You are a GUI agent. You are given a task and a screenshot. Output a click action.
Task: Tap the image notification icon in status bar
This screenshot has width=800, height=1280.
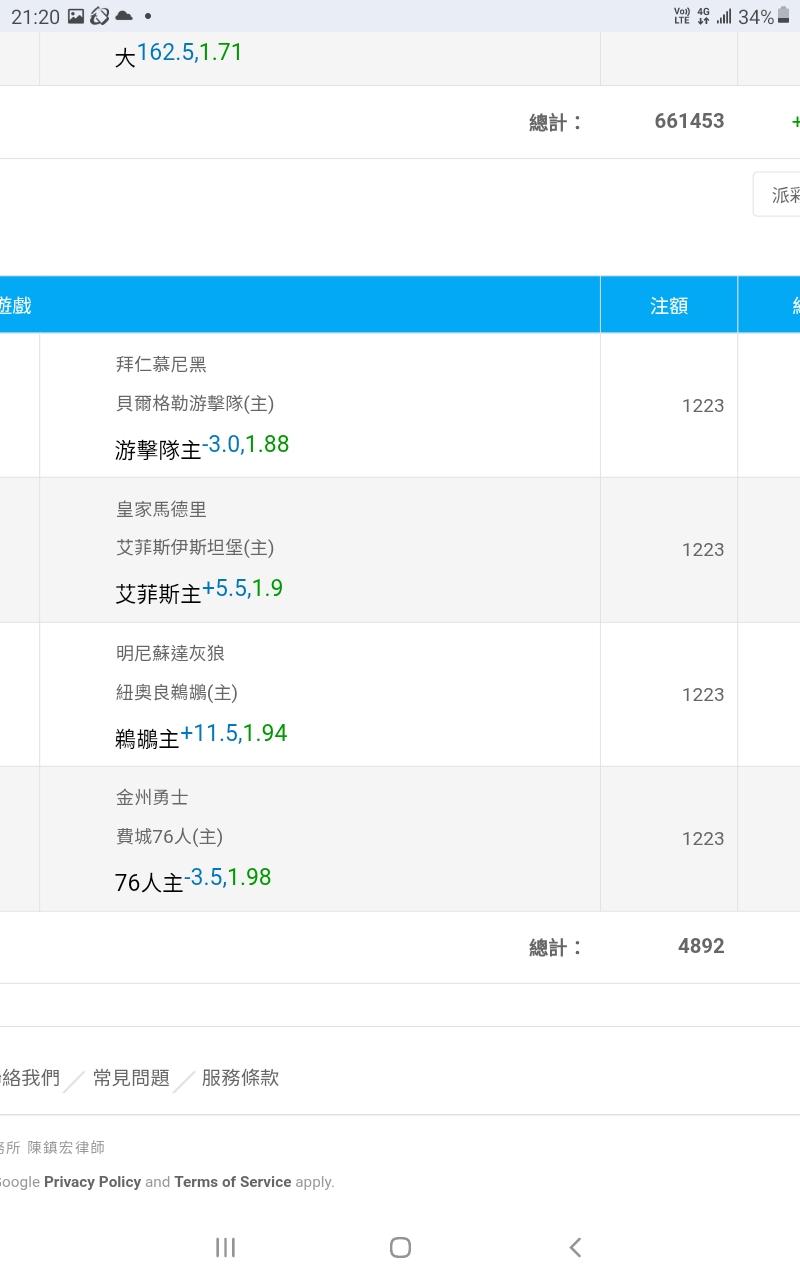(x=76, y=17)
